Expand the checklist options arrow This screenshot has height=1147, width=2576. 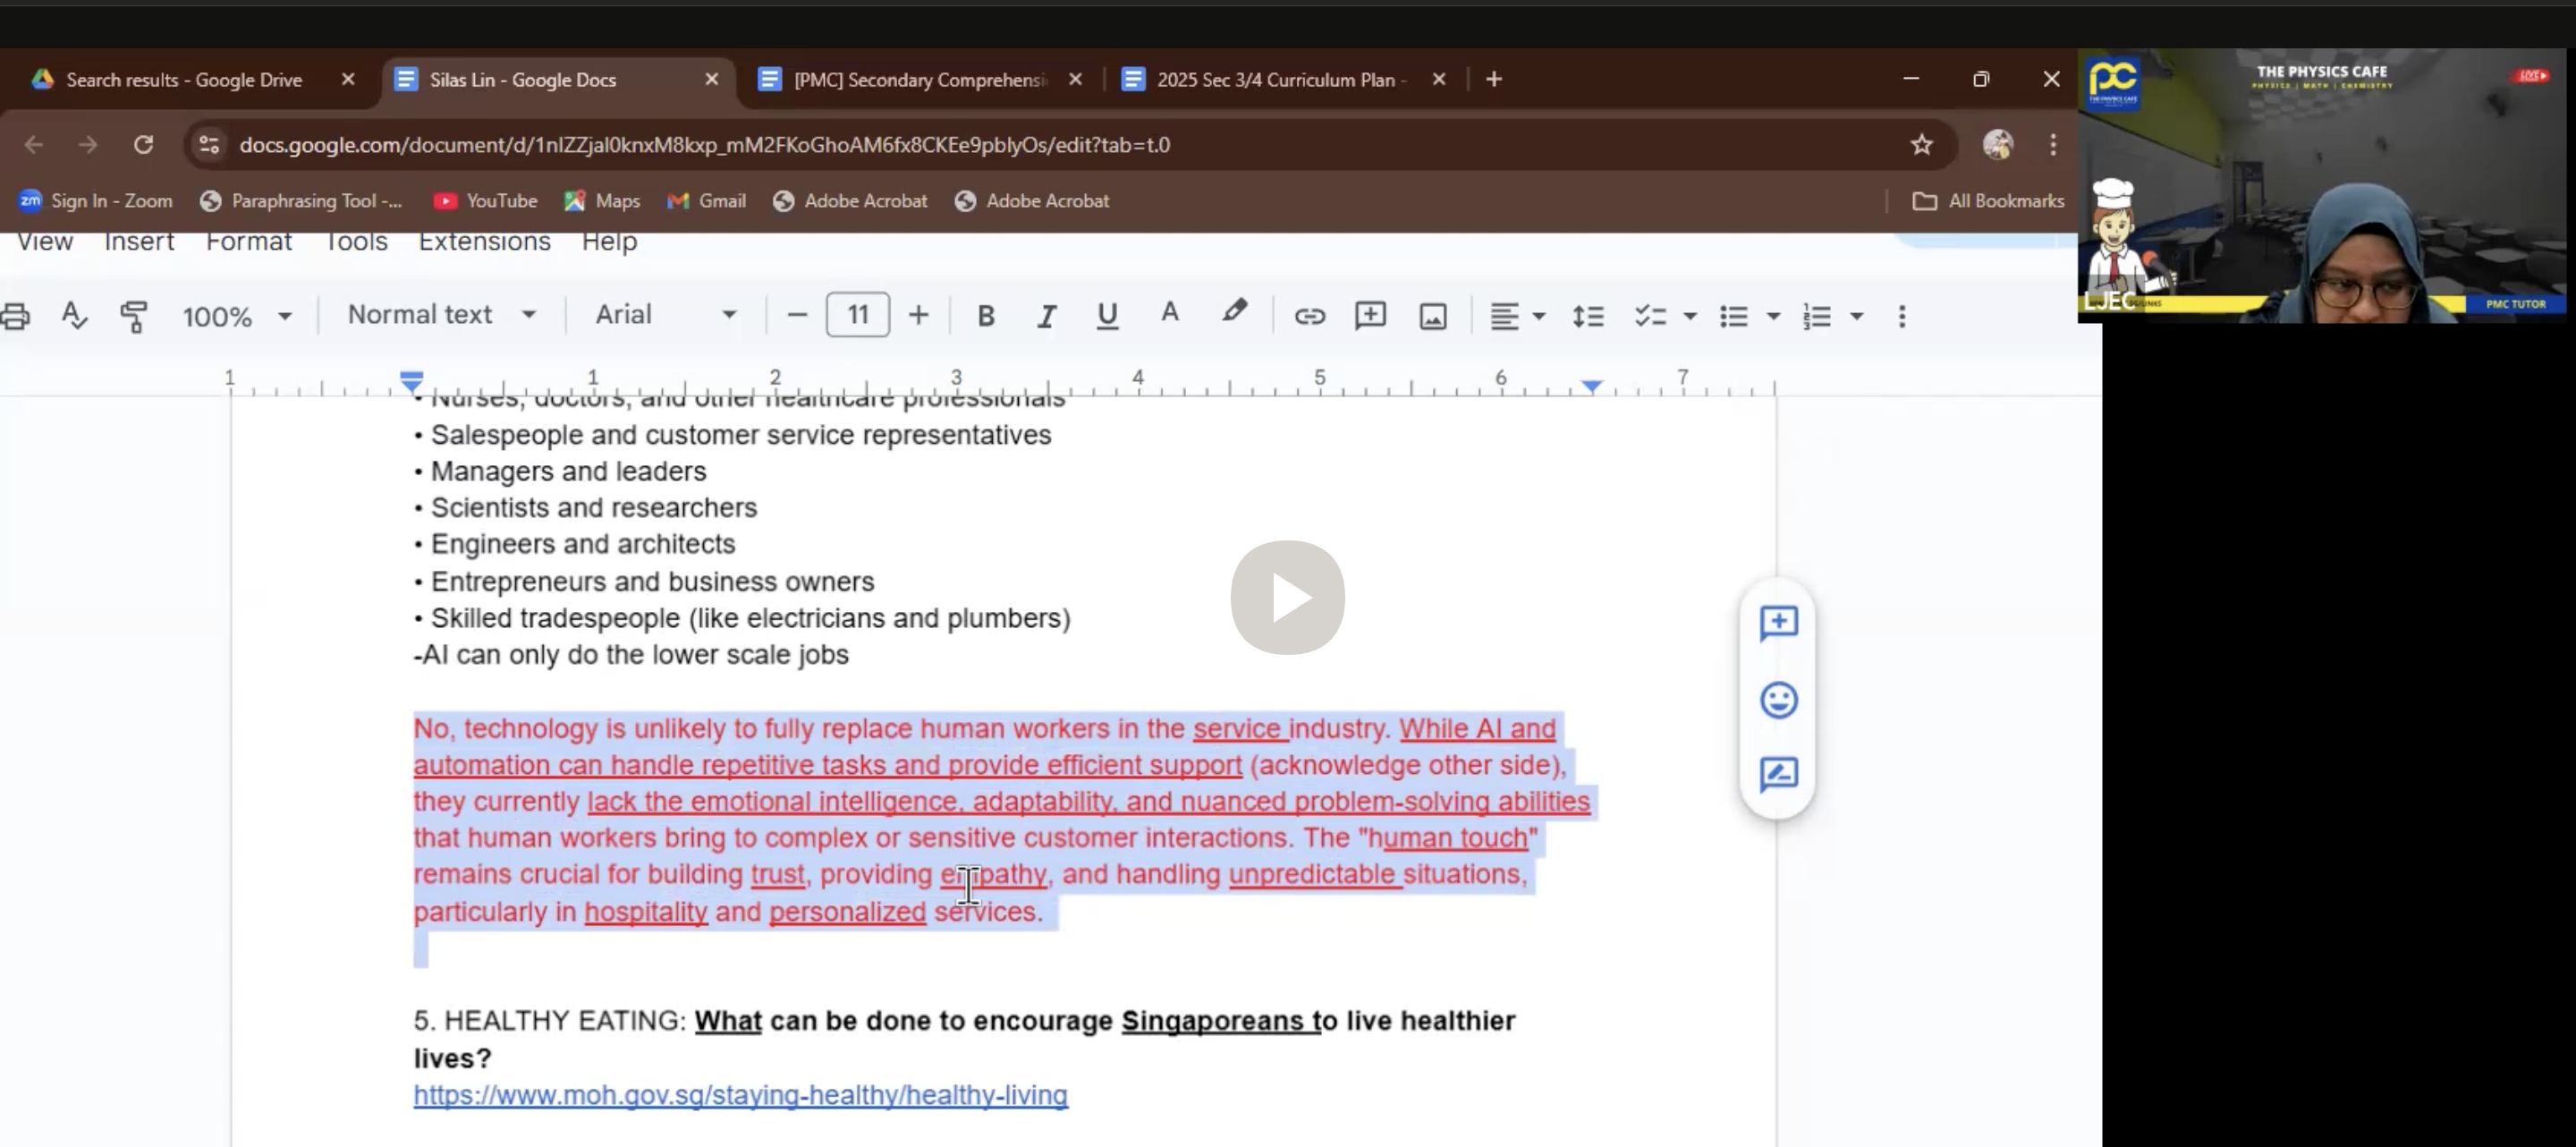point(1690,317)
